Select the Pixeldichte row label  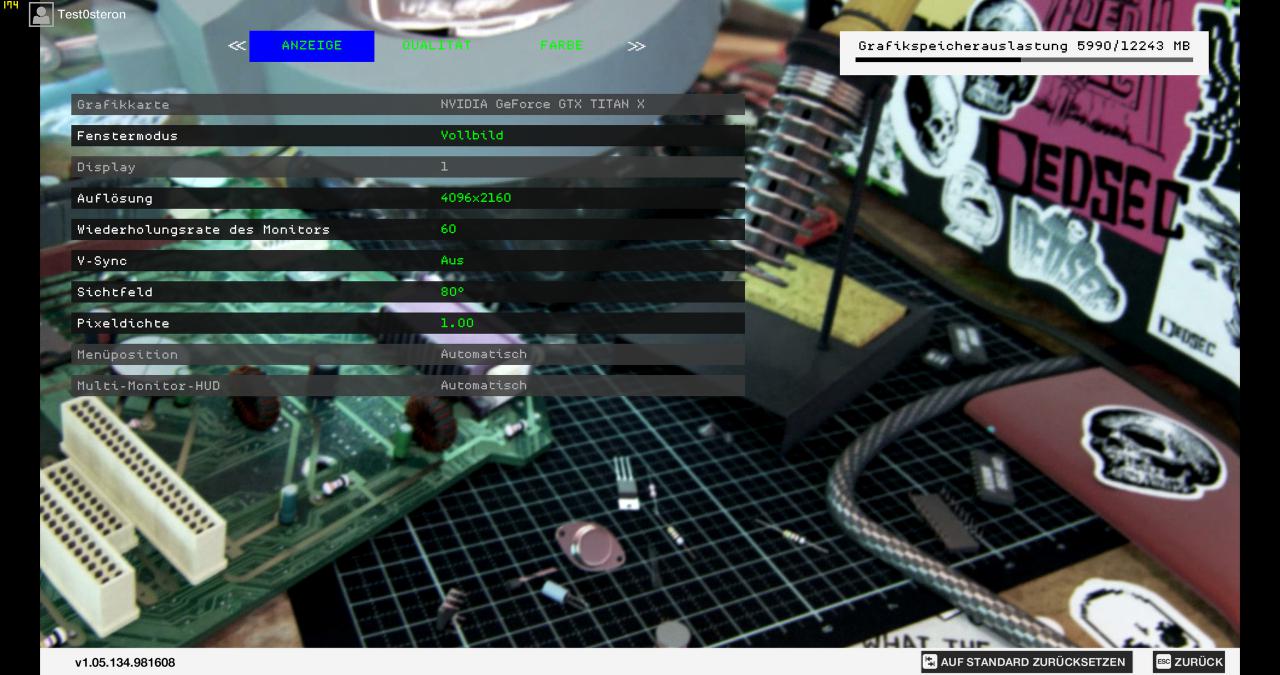(123, 323)
